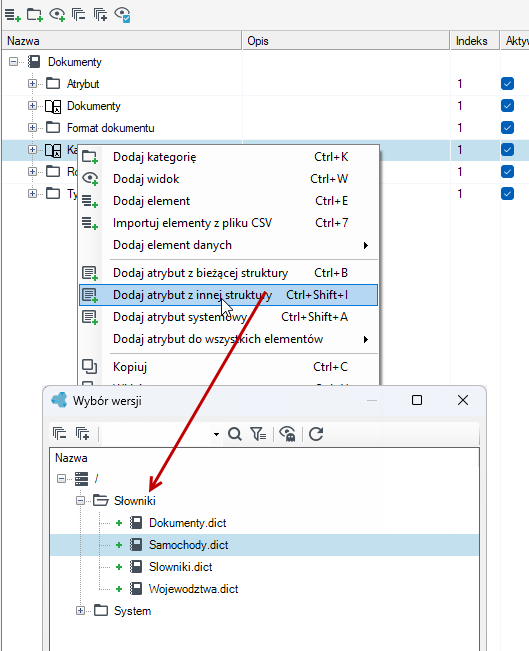This screenshot has width=529, height=651.
Task: Expand the Dokumenty child tree node
Action: [32, 106]
